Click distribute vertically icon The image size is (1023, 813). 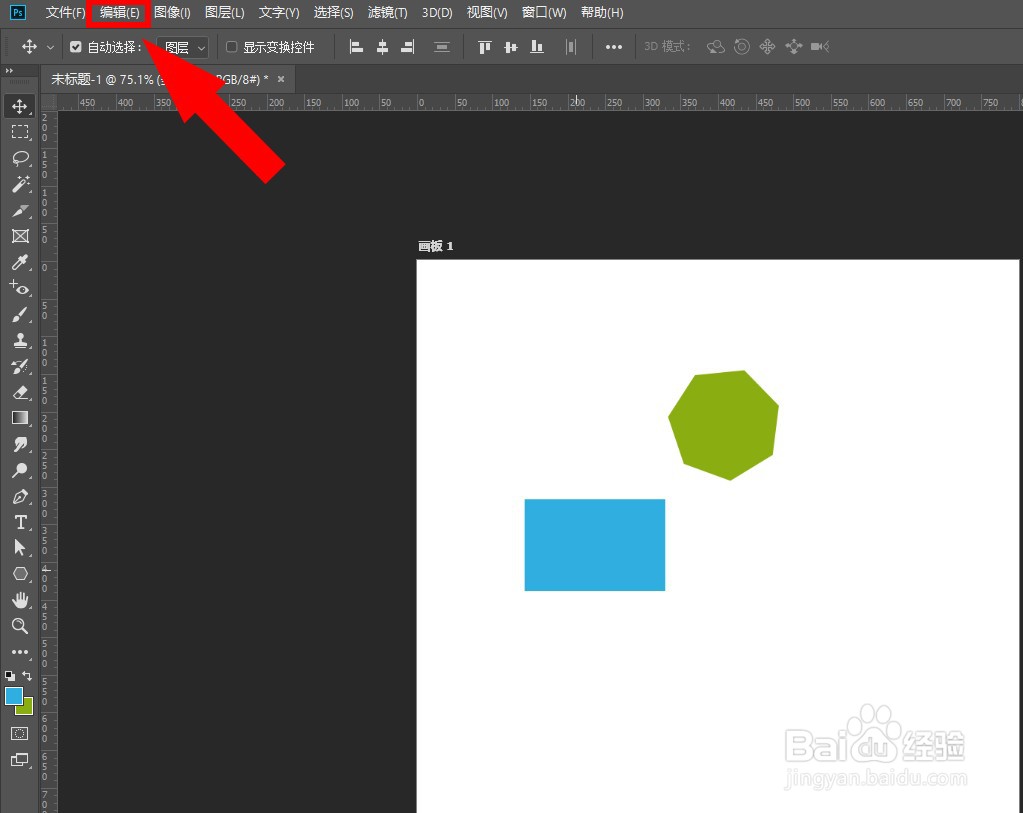click(442, 47)
